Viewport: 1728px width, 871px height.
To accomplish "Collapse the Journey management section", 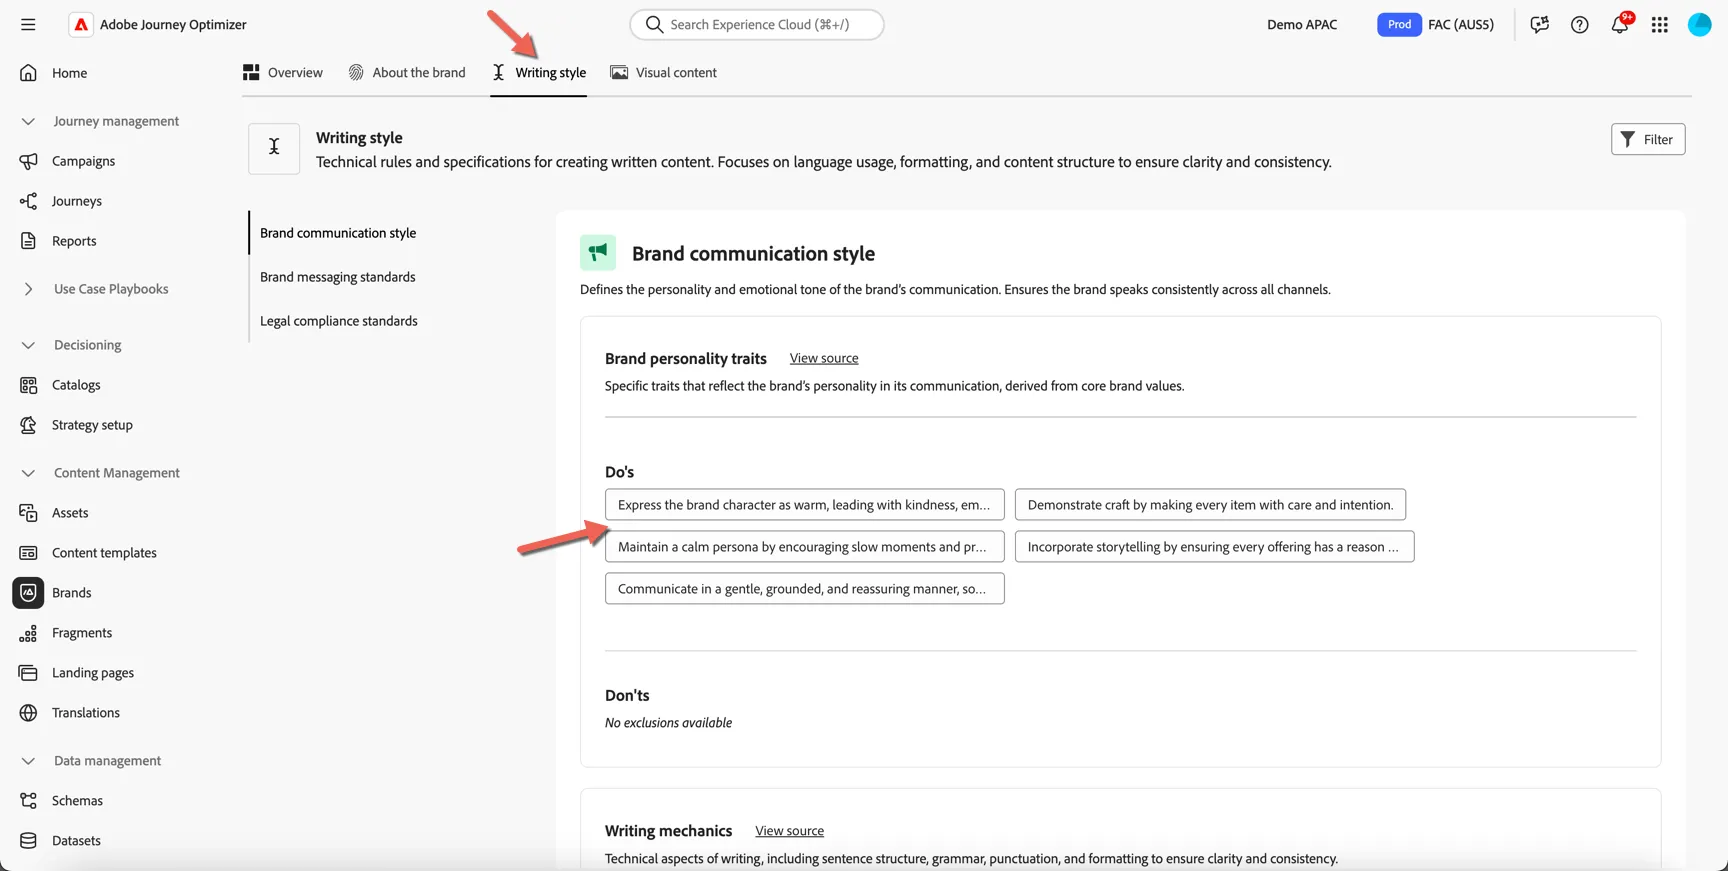I will [x=28, y=121].
